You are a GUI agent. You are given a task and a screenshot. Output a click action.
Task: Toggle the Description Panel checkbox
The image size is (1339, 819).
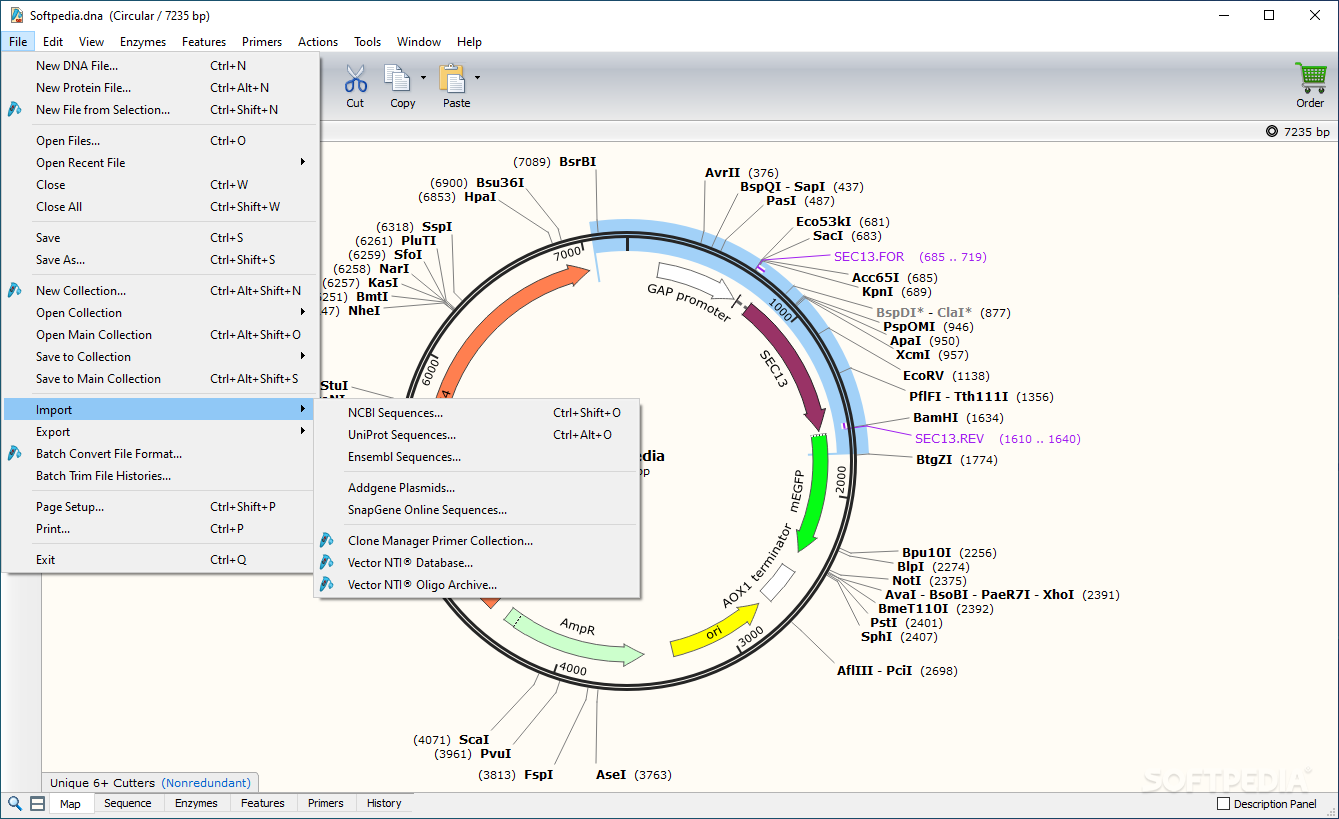pos(1223,804)
